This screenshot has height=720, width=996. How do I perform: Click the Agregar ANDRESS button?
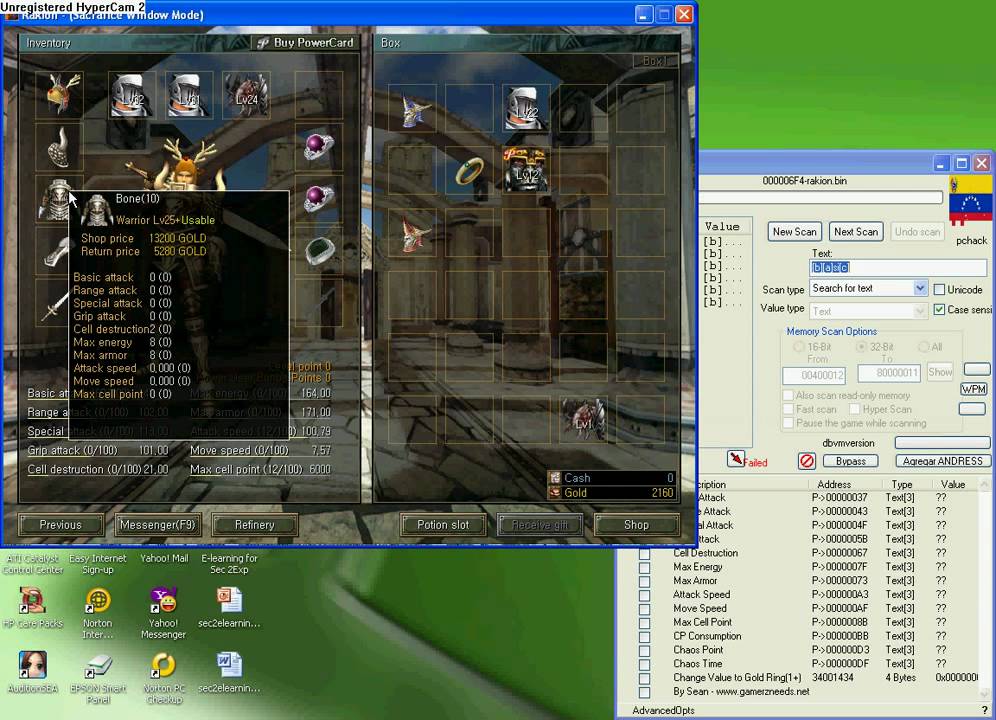click(x=943, y=461)
